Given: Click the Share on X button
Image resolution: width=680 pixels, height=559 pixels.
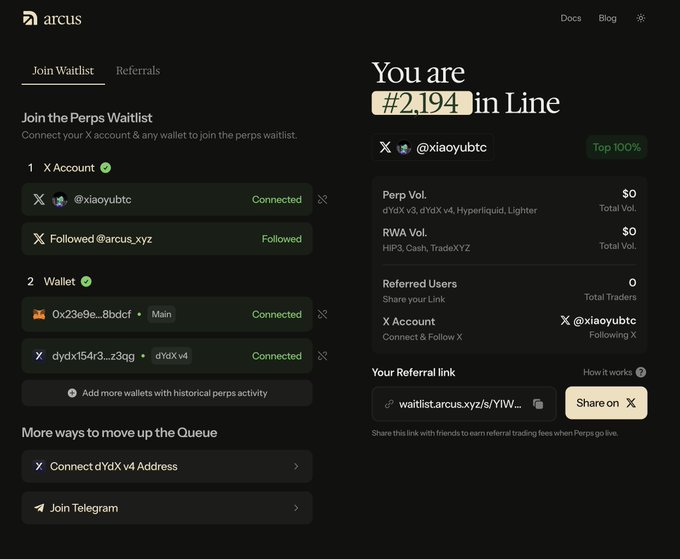Looking at the screenshot, I should (x=606, y=403).
